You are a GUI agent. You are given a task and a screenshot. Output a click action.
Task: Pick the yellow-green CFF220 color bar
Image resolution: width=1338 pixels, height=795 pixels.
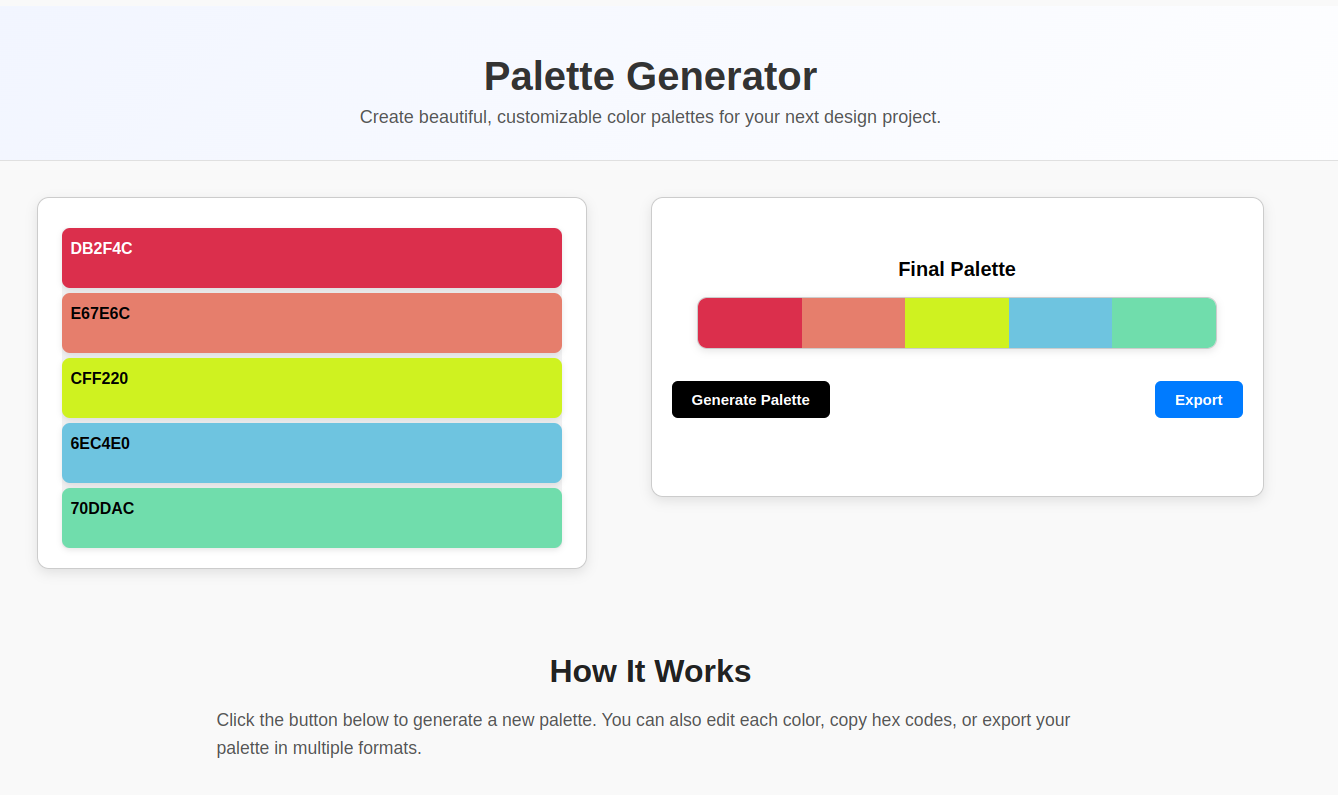pos(312,388)
